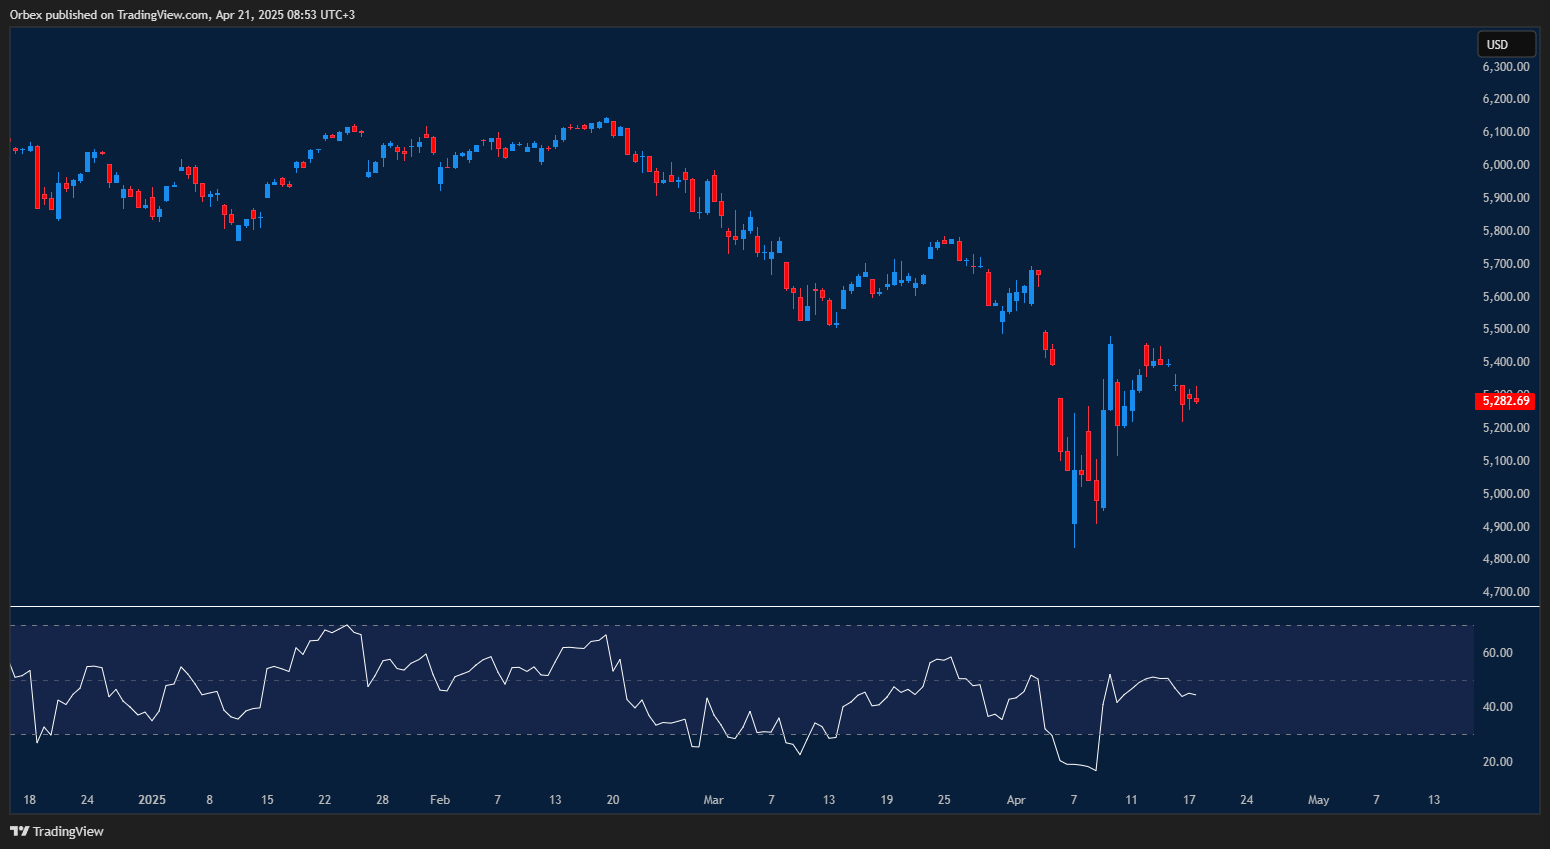
Task: Click the Apr label on the time axis
Action: 1016,800
